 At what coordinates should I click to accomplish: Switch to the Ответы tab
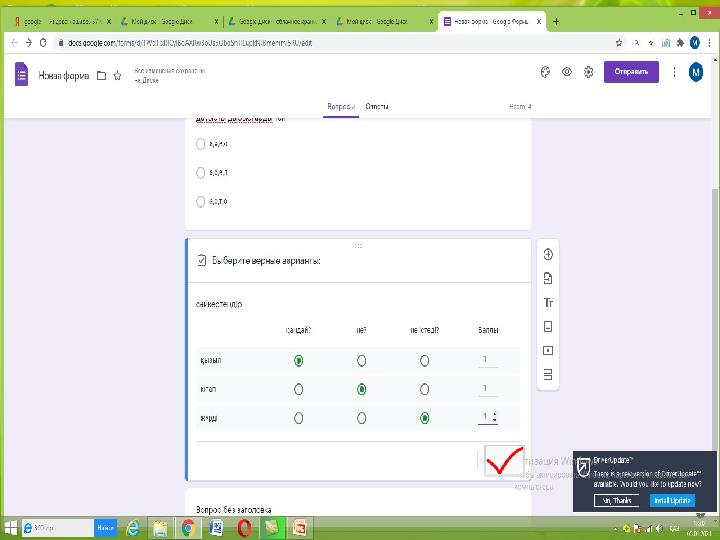pos(377,107)
